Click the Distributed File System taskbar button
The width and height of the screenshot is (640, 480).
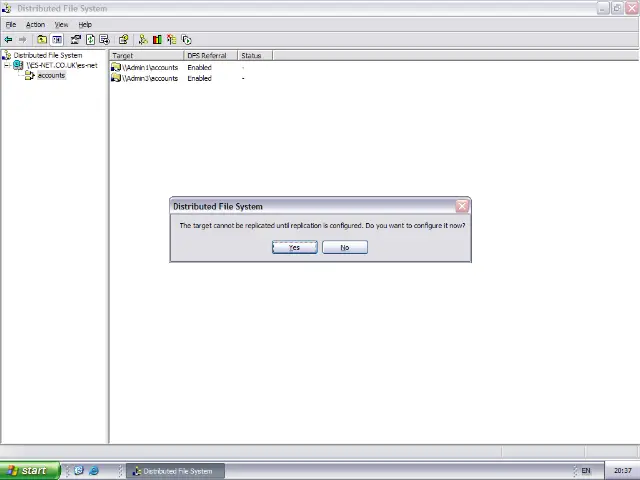point(175,471)
